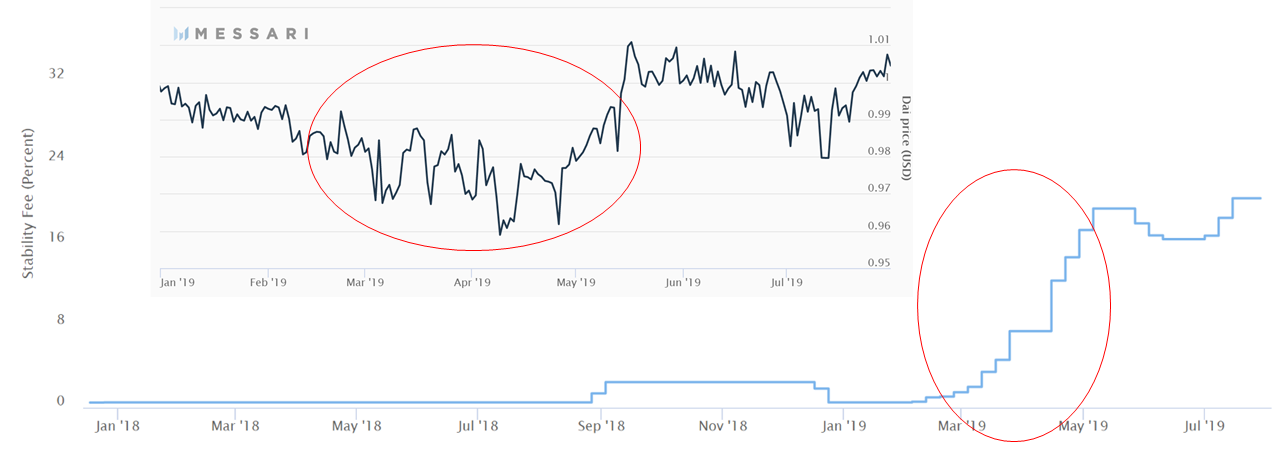Click the Jul '19 label on bottom stability-fee axis

pos(1204,426)
